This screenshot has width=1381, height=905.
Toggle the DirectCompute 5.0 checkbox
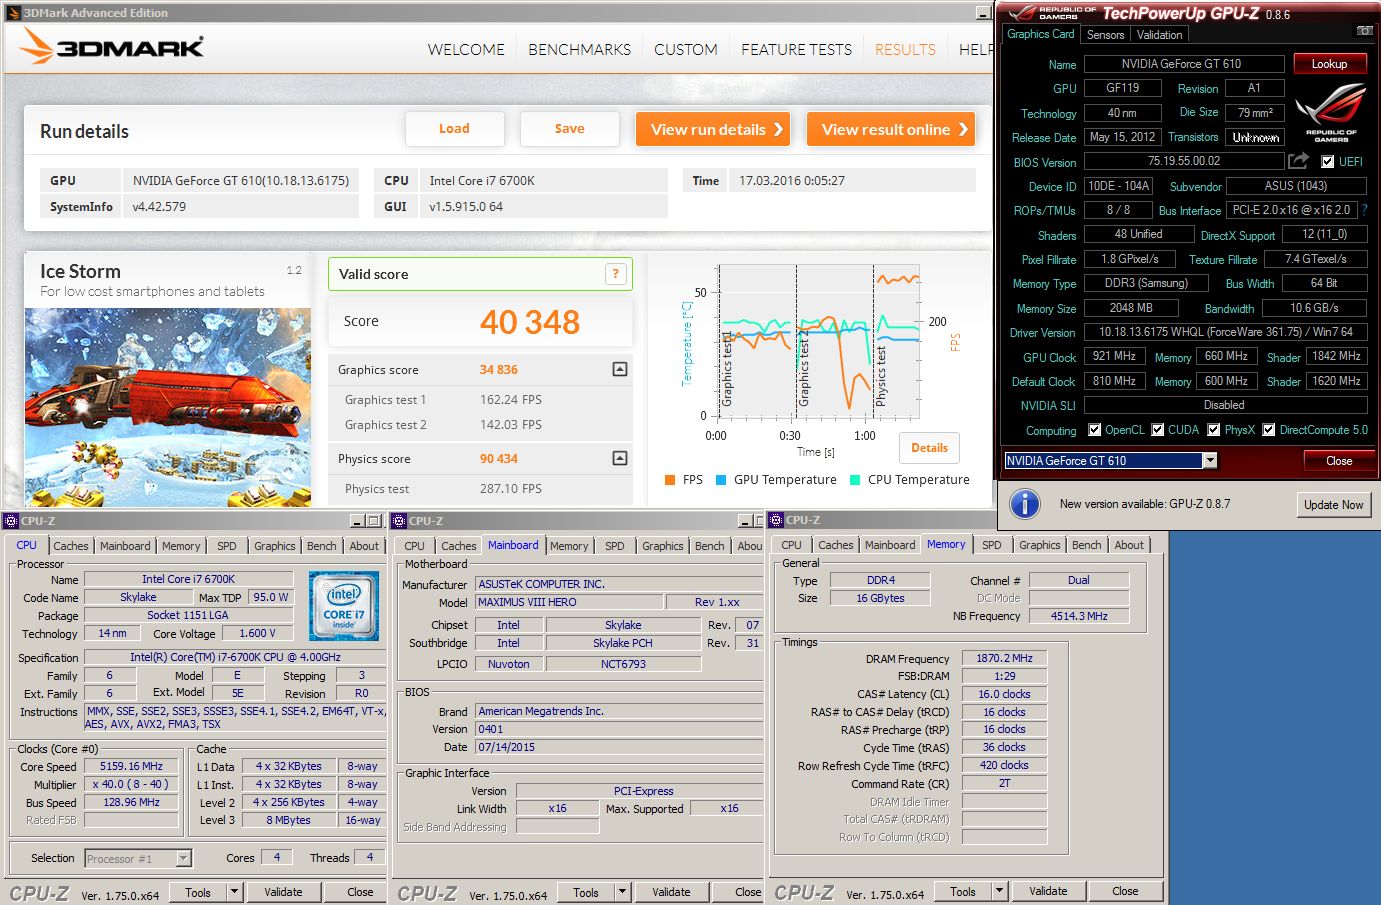click(1269, 430)
